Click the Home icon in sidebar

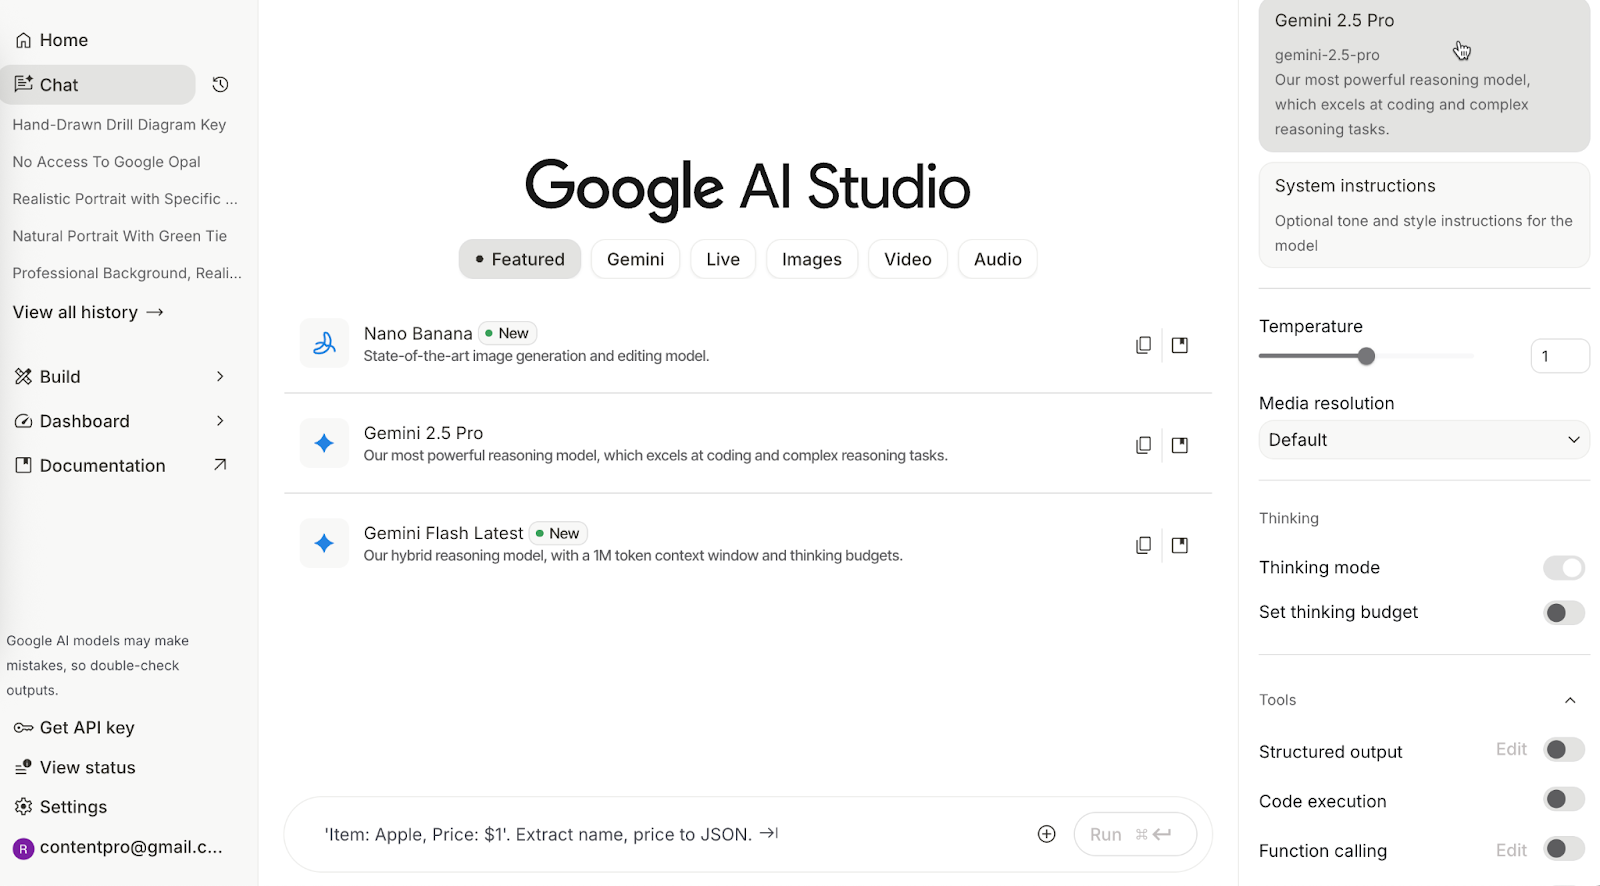coord(23,40)
